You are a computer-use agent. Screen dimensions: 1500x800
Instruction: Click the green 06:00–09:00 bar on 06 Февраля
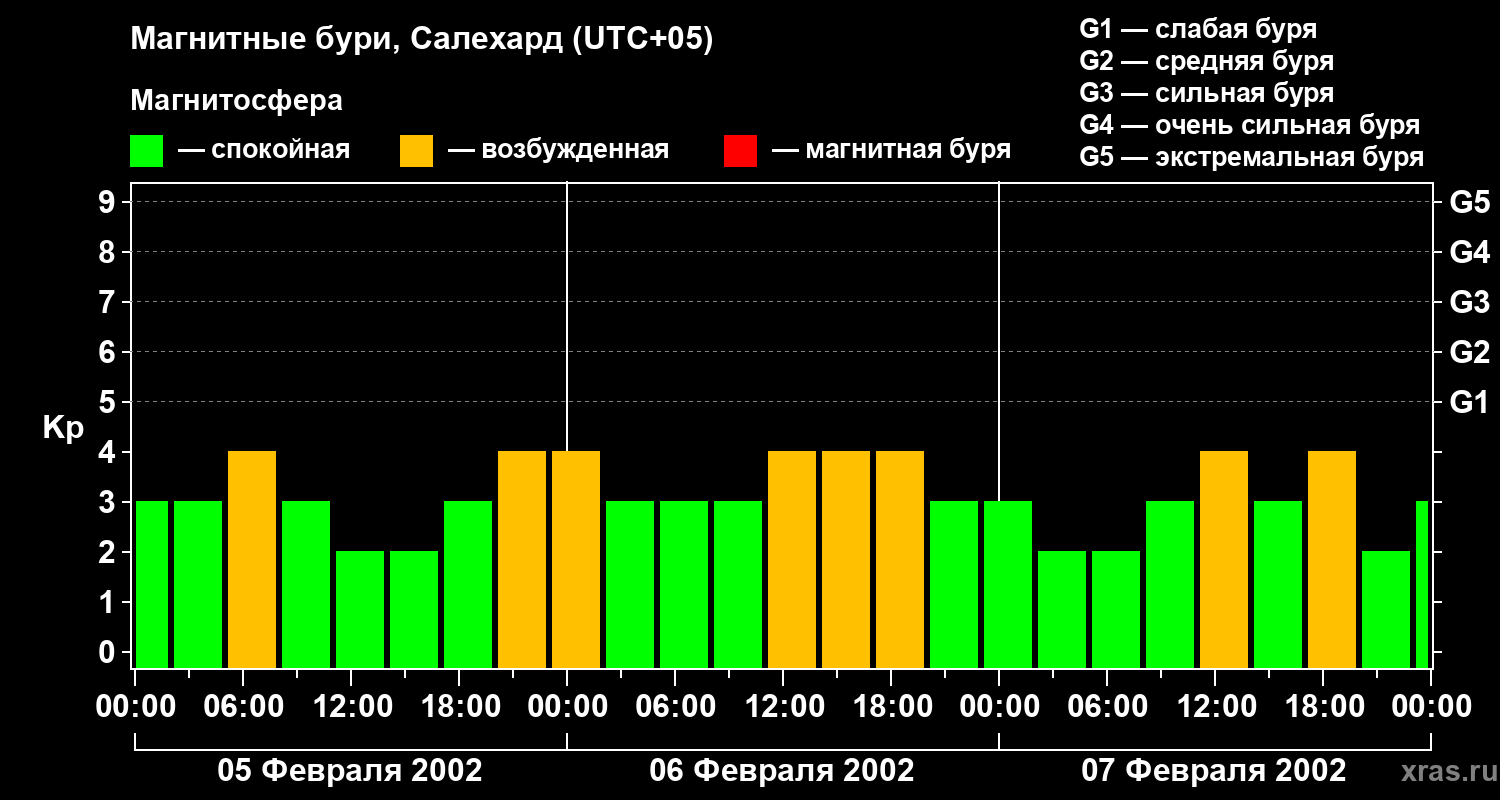pos(684,585)
